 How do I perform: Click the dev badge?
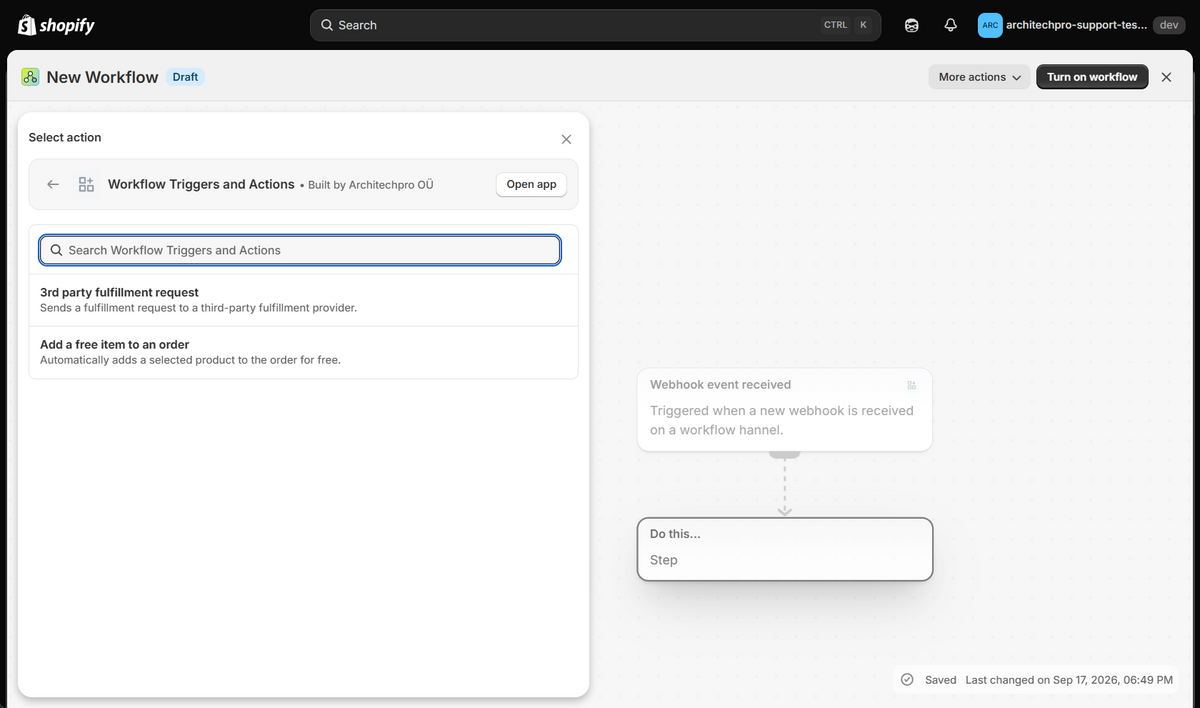pos(1169,25)
